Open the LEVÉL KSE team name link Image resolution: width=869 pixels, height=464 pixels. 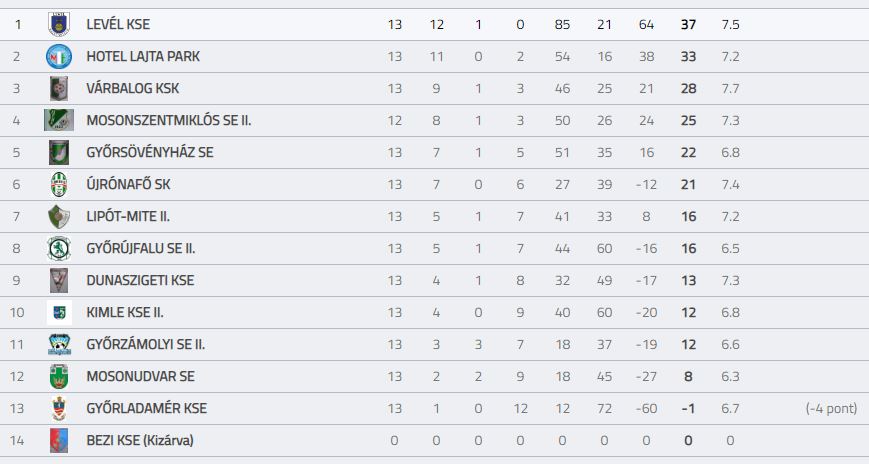click(x=118, y=24)
